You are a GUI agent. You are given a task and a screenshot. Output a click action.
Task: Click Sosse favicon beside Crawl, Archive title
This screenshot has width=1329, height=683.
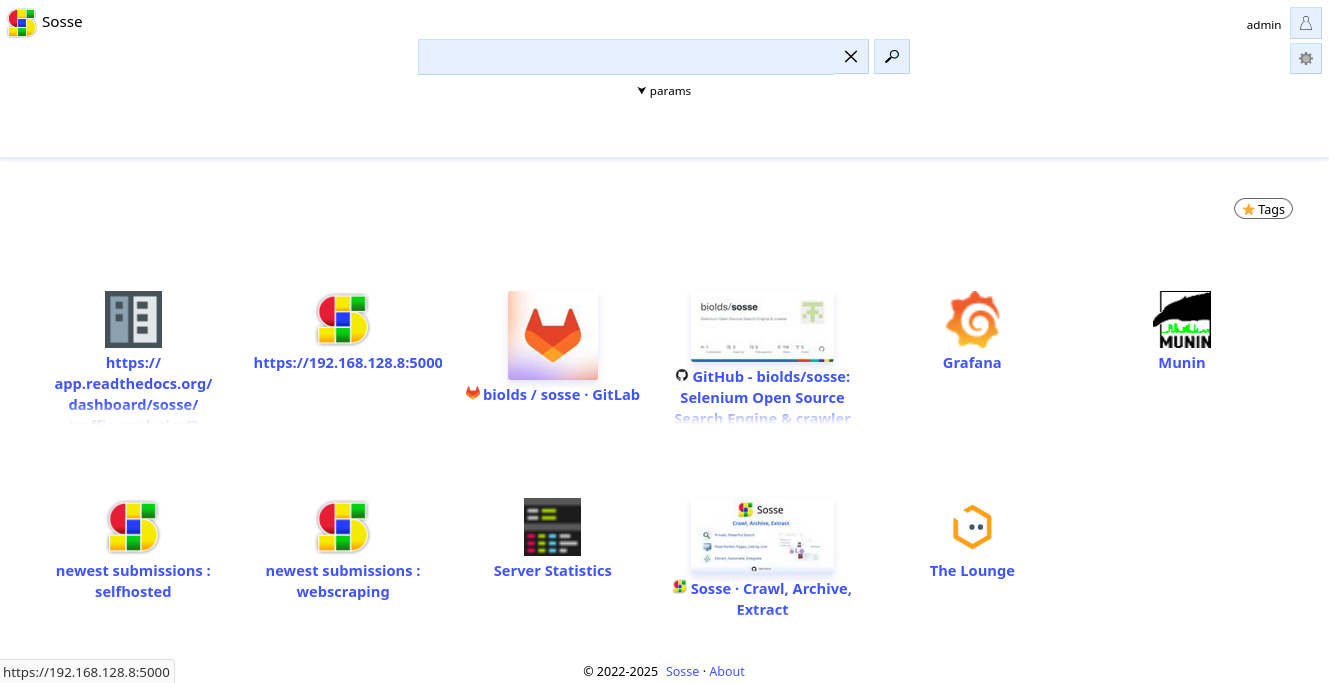pos(680,587)
